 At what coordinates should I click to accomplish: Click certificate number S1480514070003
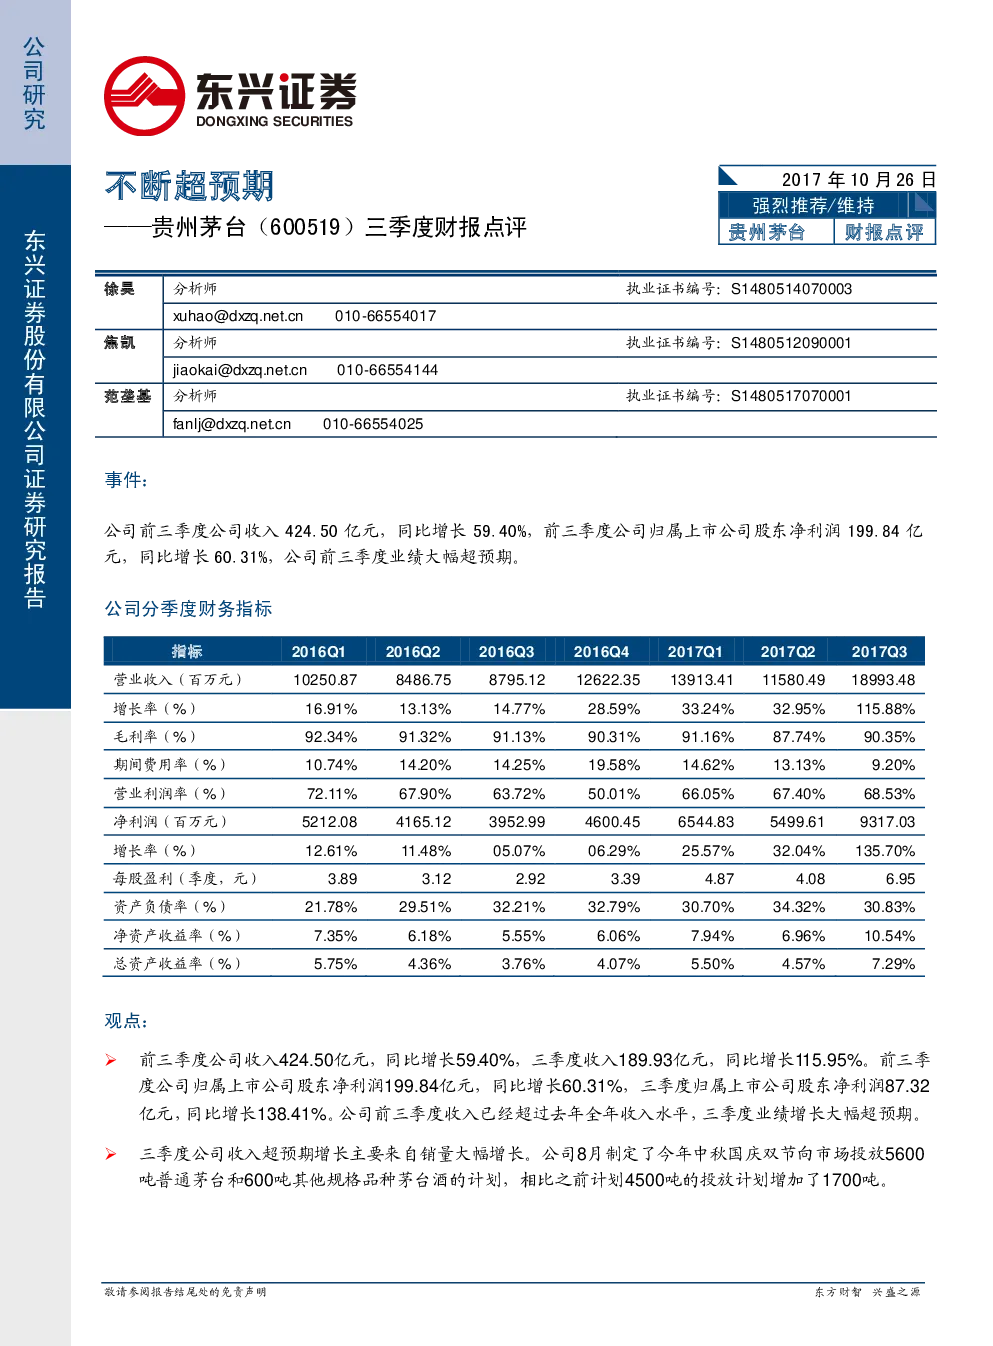pos(791,289)
